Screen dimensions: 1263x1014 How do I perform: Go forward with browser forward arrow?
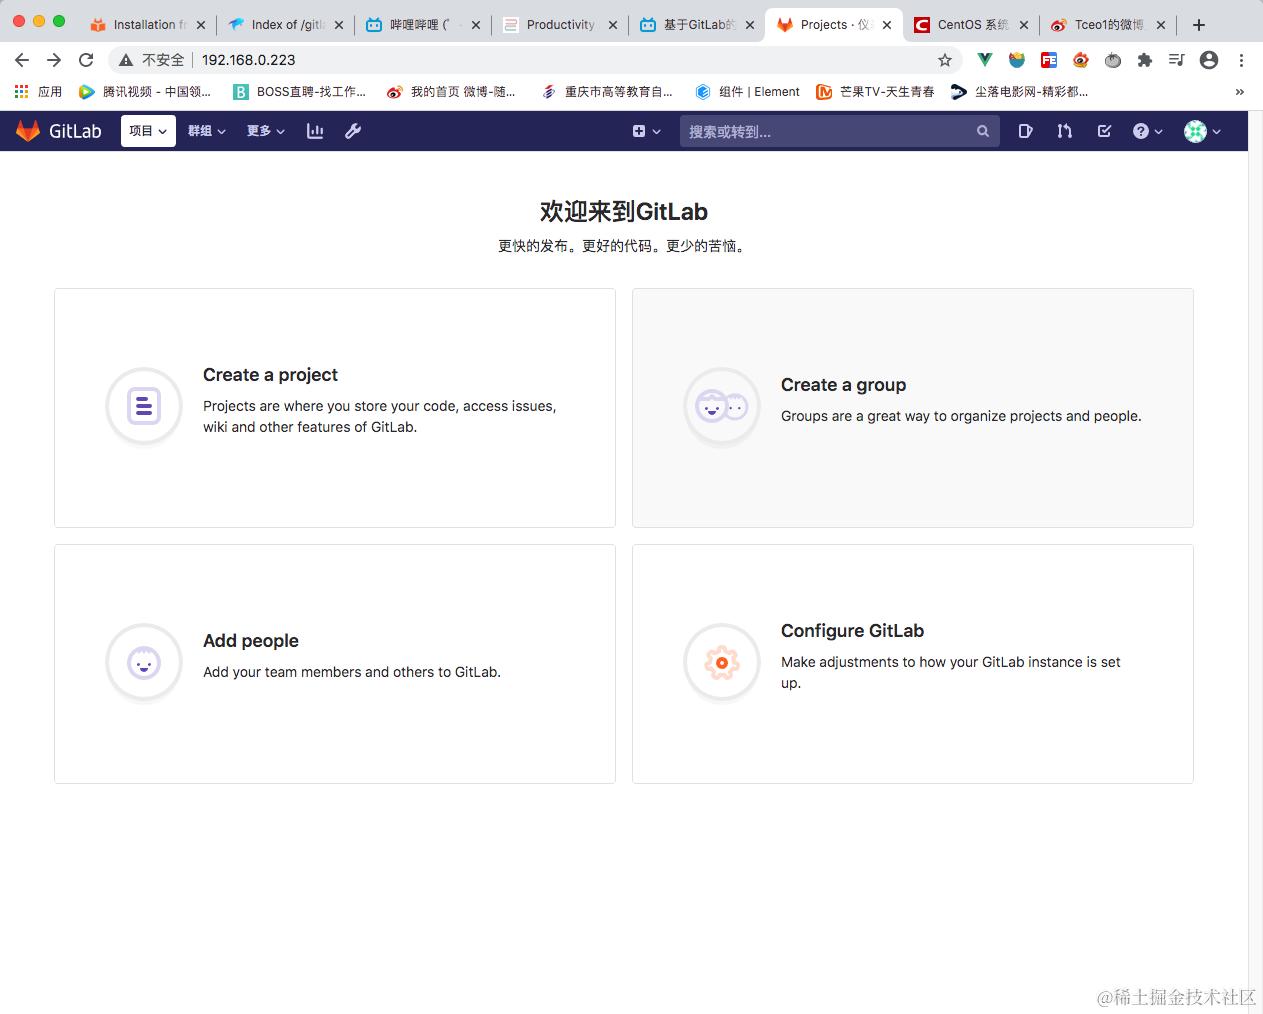click(x=54, y=60)
